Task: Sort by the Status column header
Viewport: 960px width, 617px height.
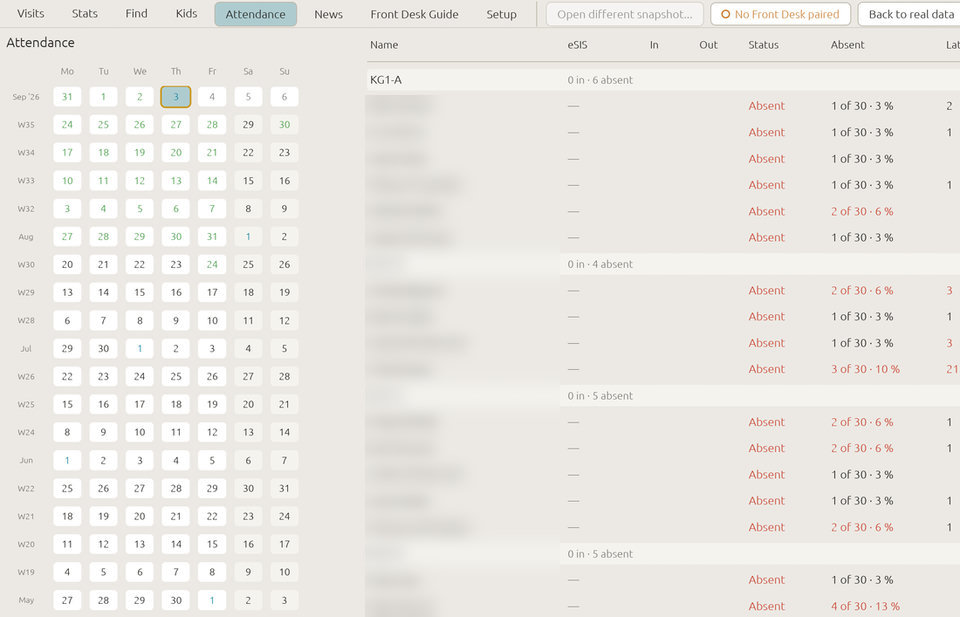Action: coord(763,45)
